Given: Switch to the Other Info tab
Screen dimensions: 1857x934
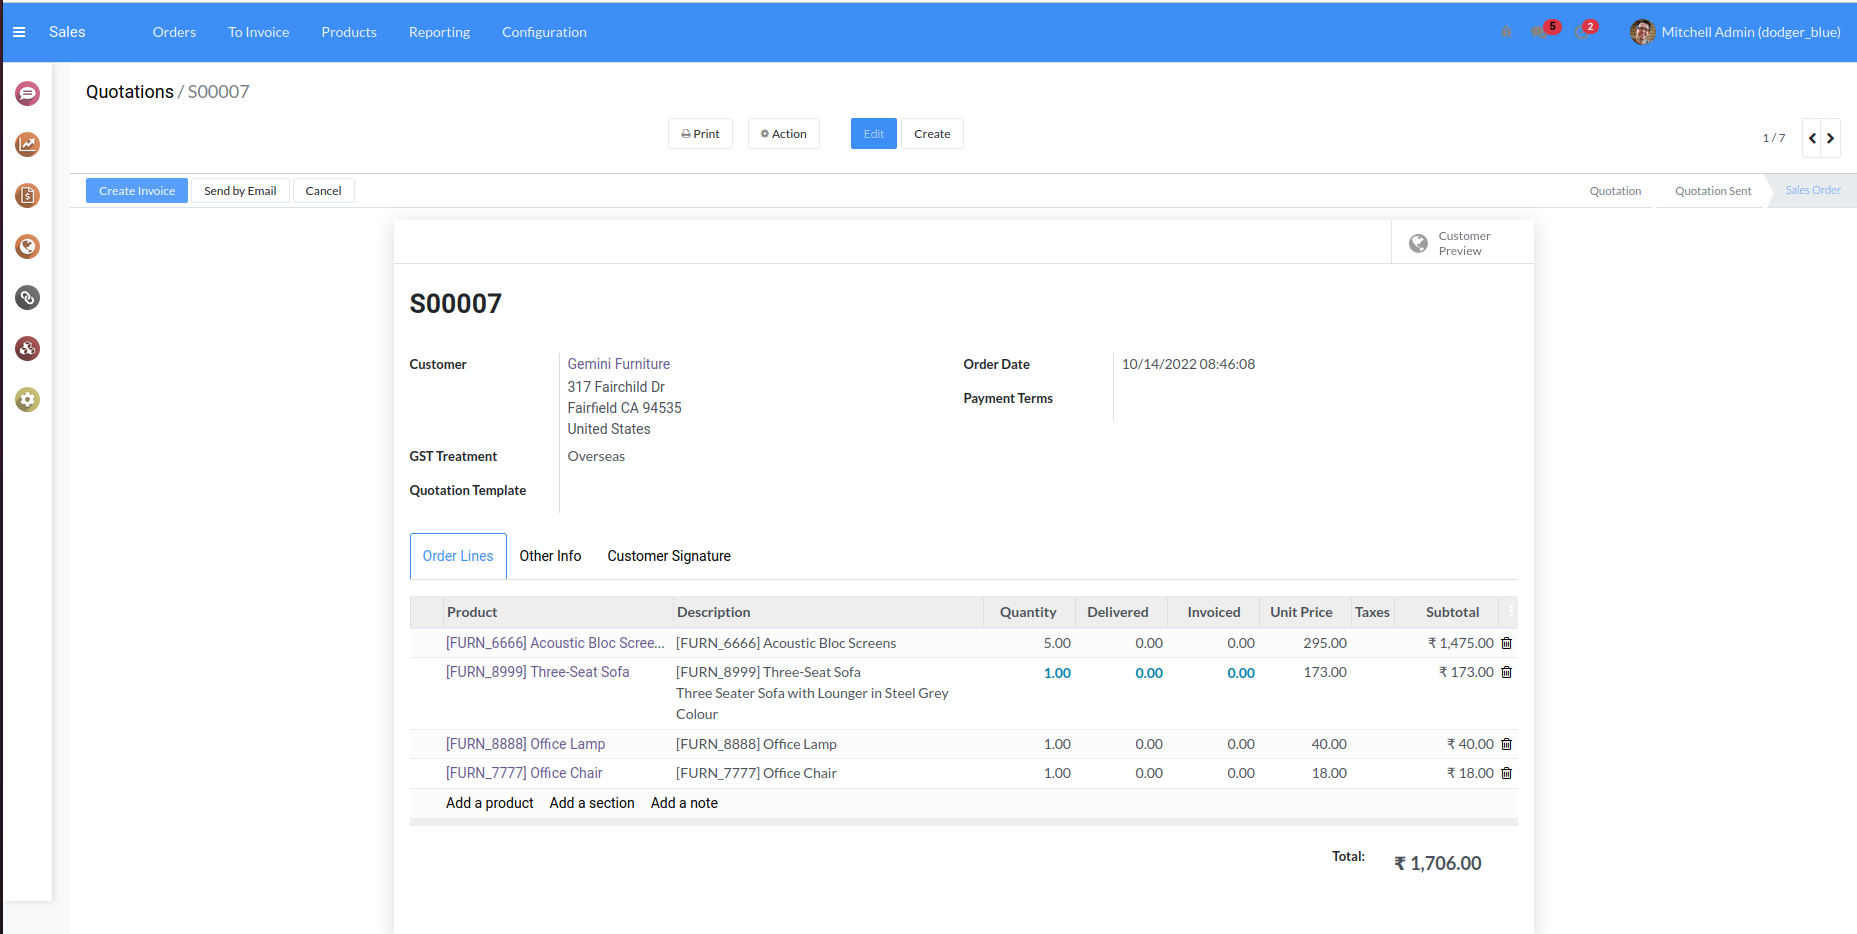Looking at the screenshot, I should (550, 556).
